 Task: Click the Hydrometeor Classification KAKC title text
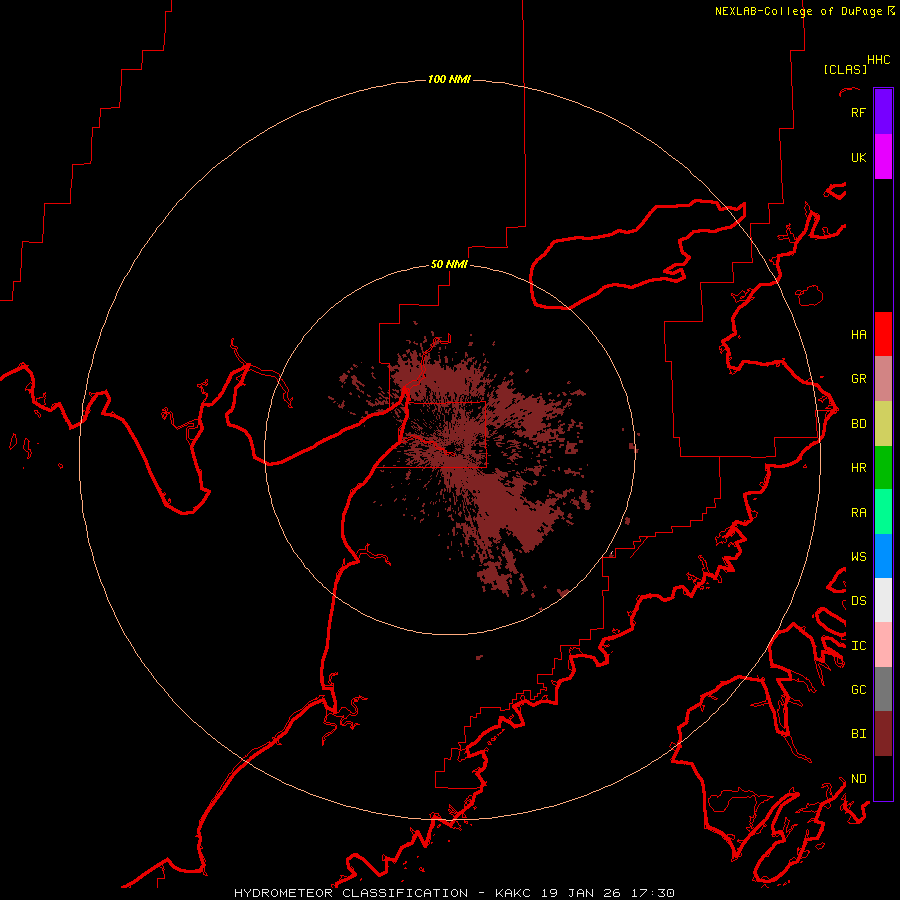pos(454,893)
